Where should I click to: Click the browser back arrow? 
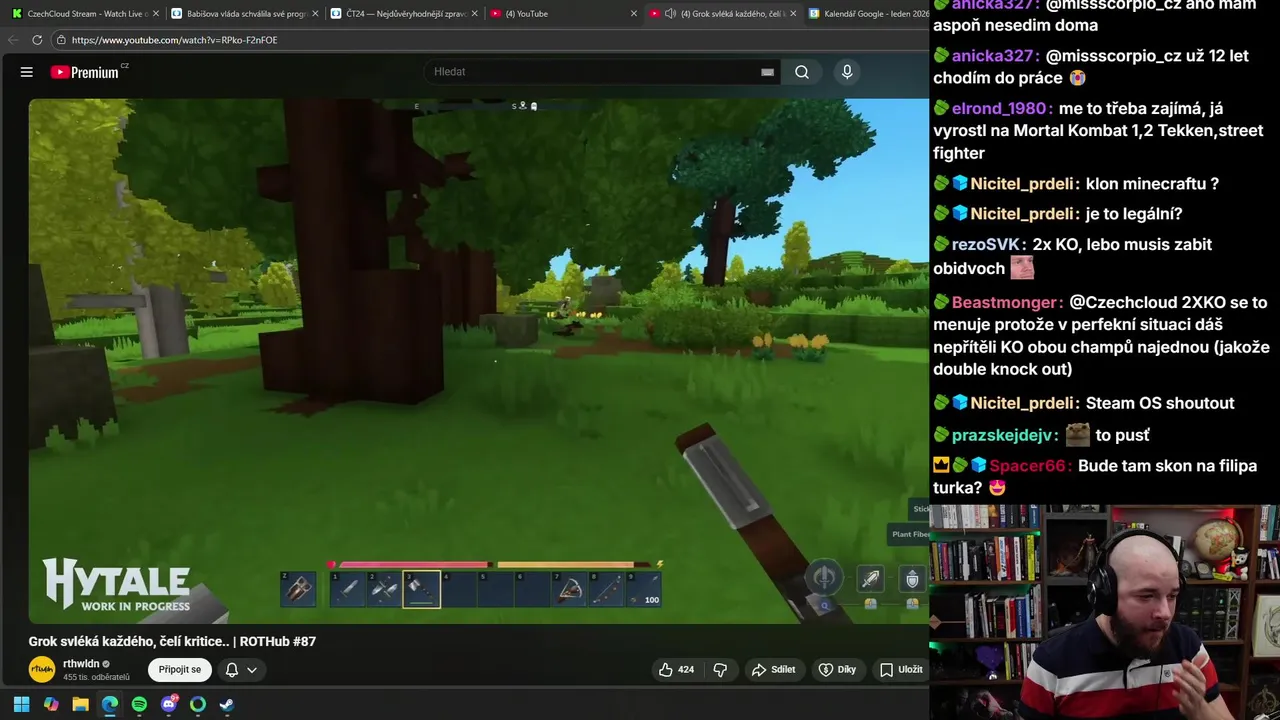13,40
